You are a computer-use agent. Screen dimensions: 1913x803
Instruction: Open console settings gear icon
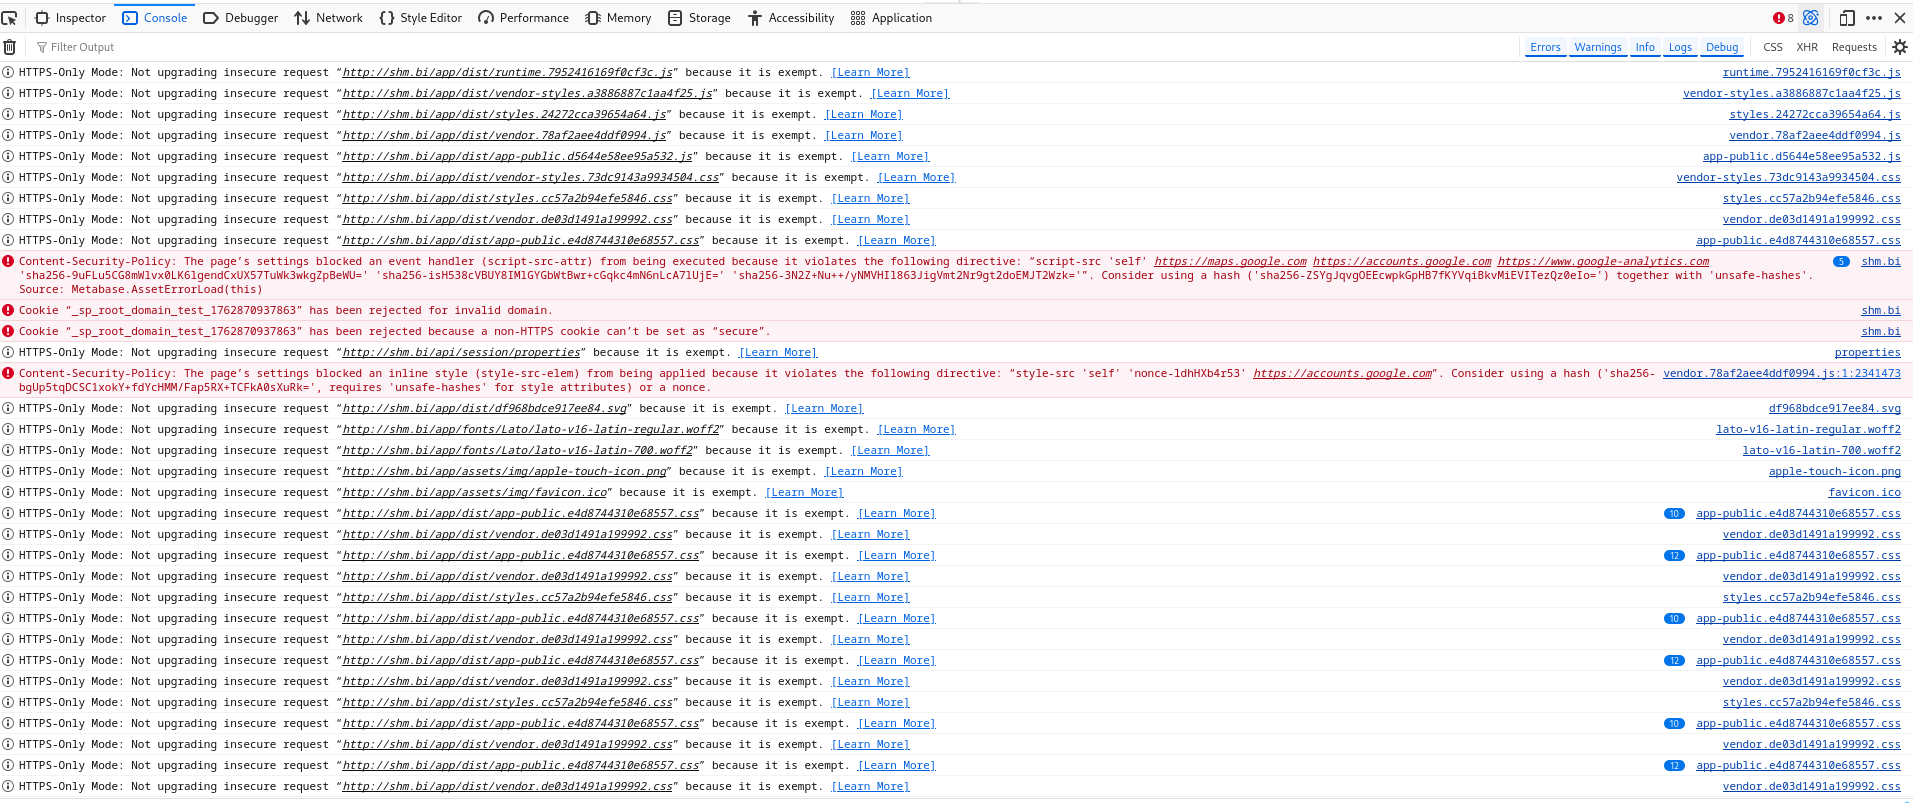click(x=1900, y=47)
